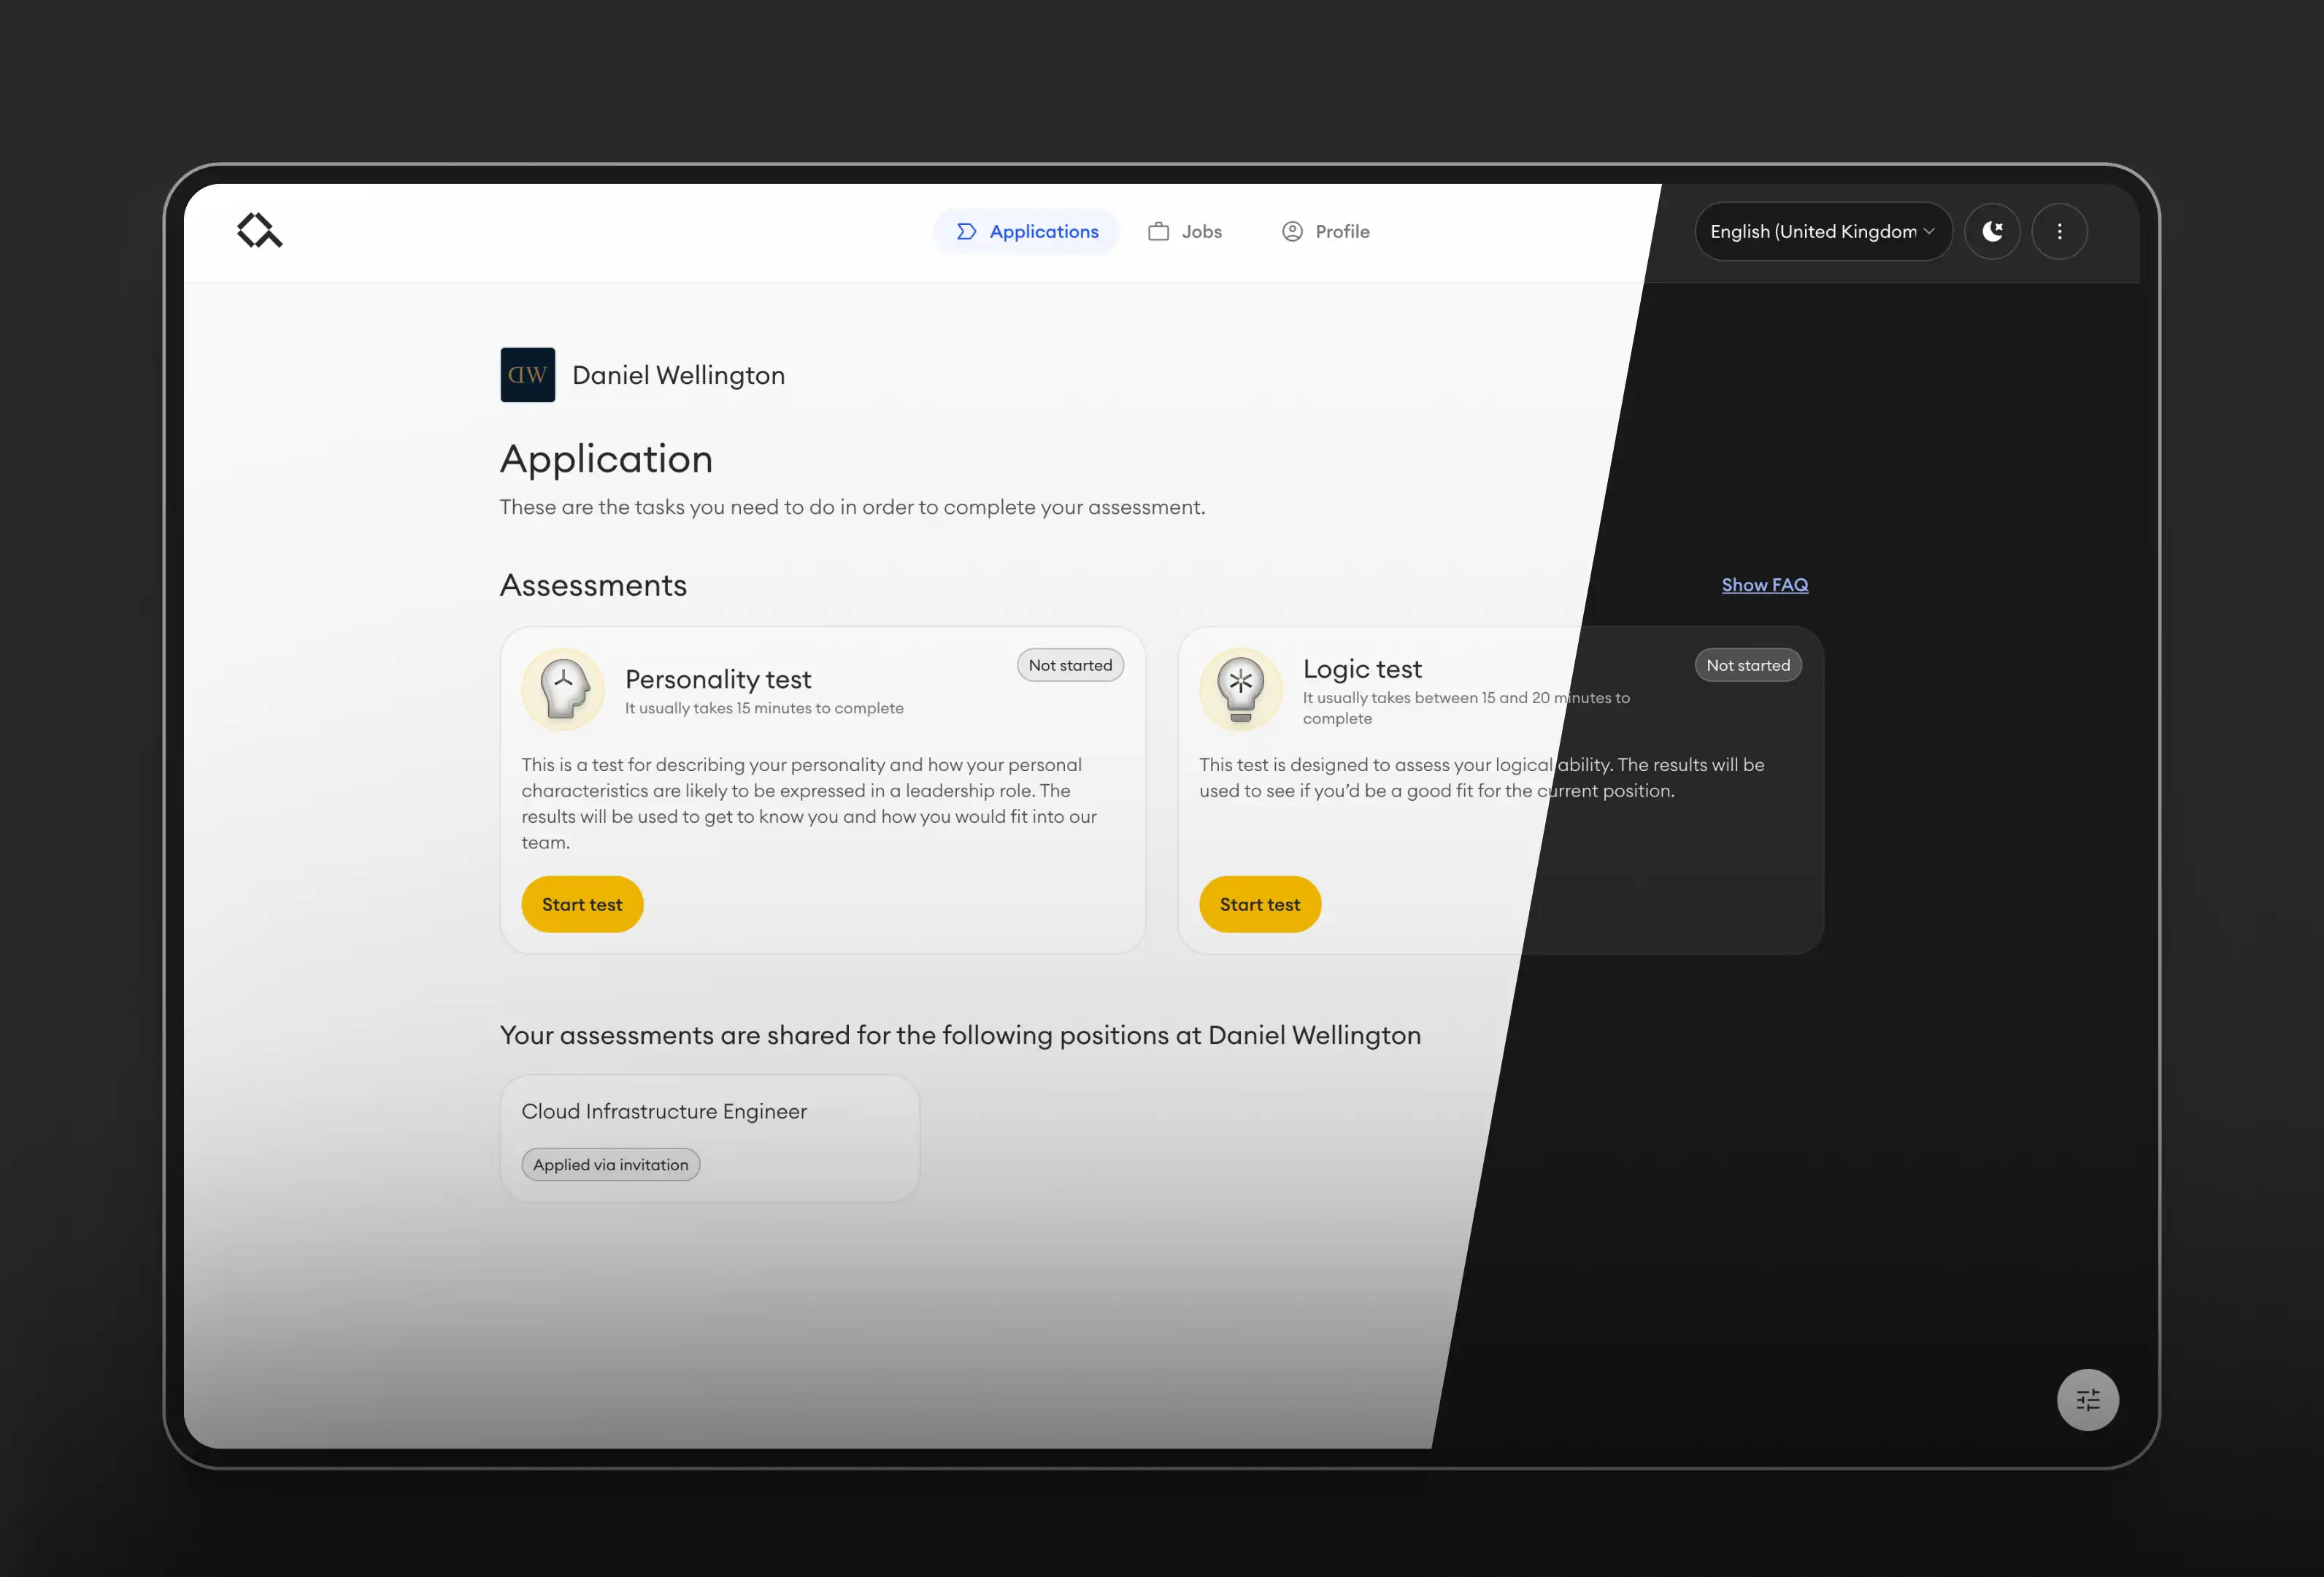Viewport: 2324px width, 1577px height.
Task: Start the Logic test
Action: point(1260,904)
